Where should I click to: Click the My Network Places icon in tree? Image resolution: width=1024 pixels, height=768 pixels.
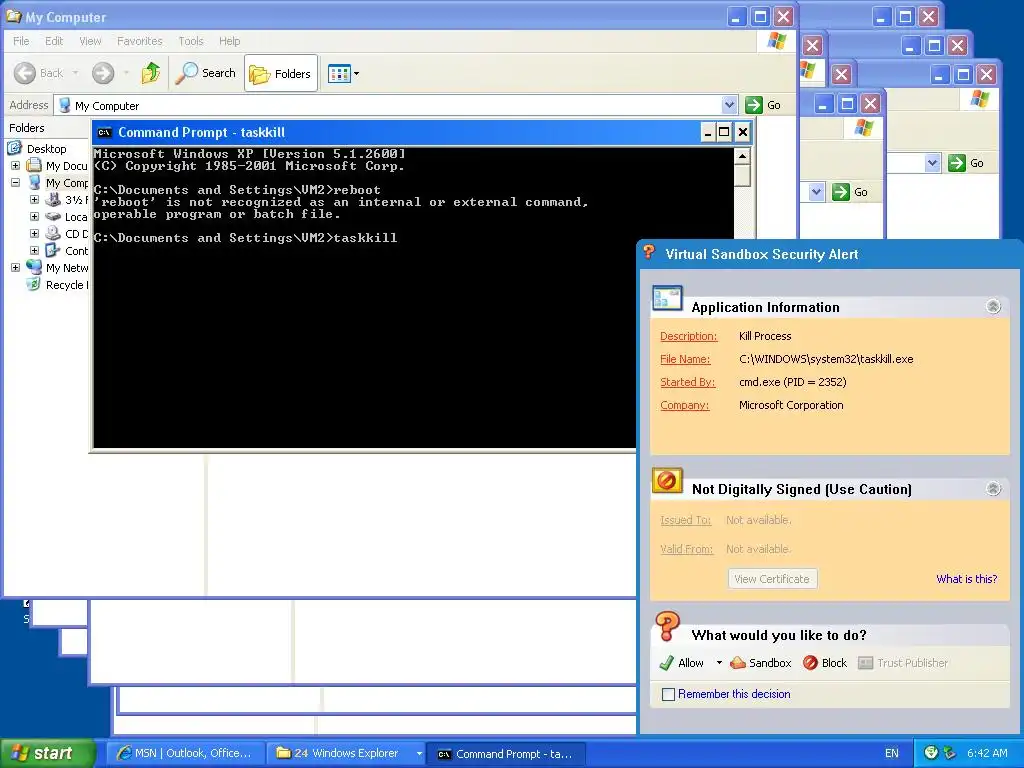[x=34, y=267]
